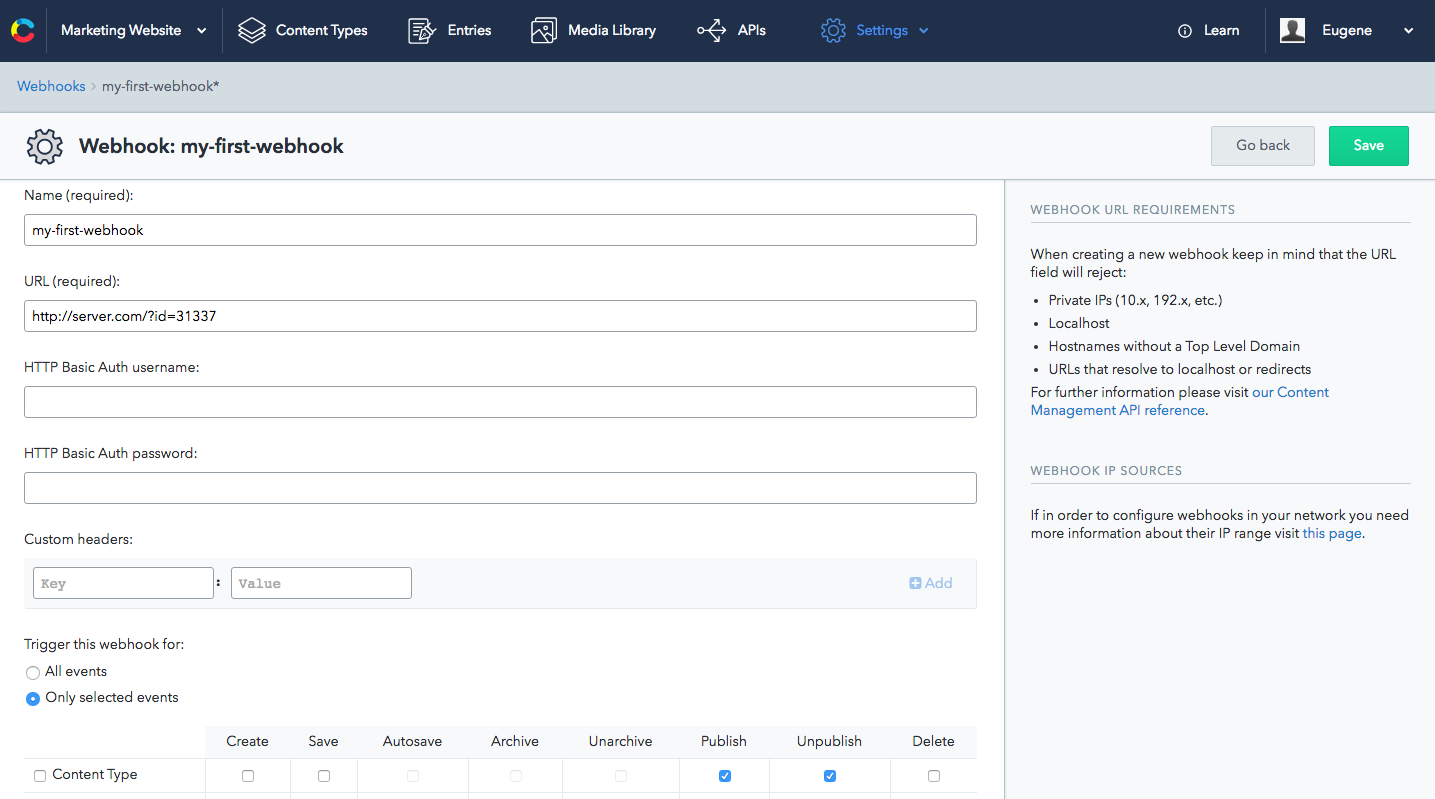Screen dimensions: 1435x799
Task: Focus the URL input field
Action: click(500, 316)
